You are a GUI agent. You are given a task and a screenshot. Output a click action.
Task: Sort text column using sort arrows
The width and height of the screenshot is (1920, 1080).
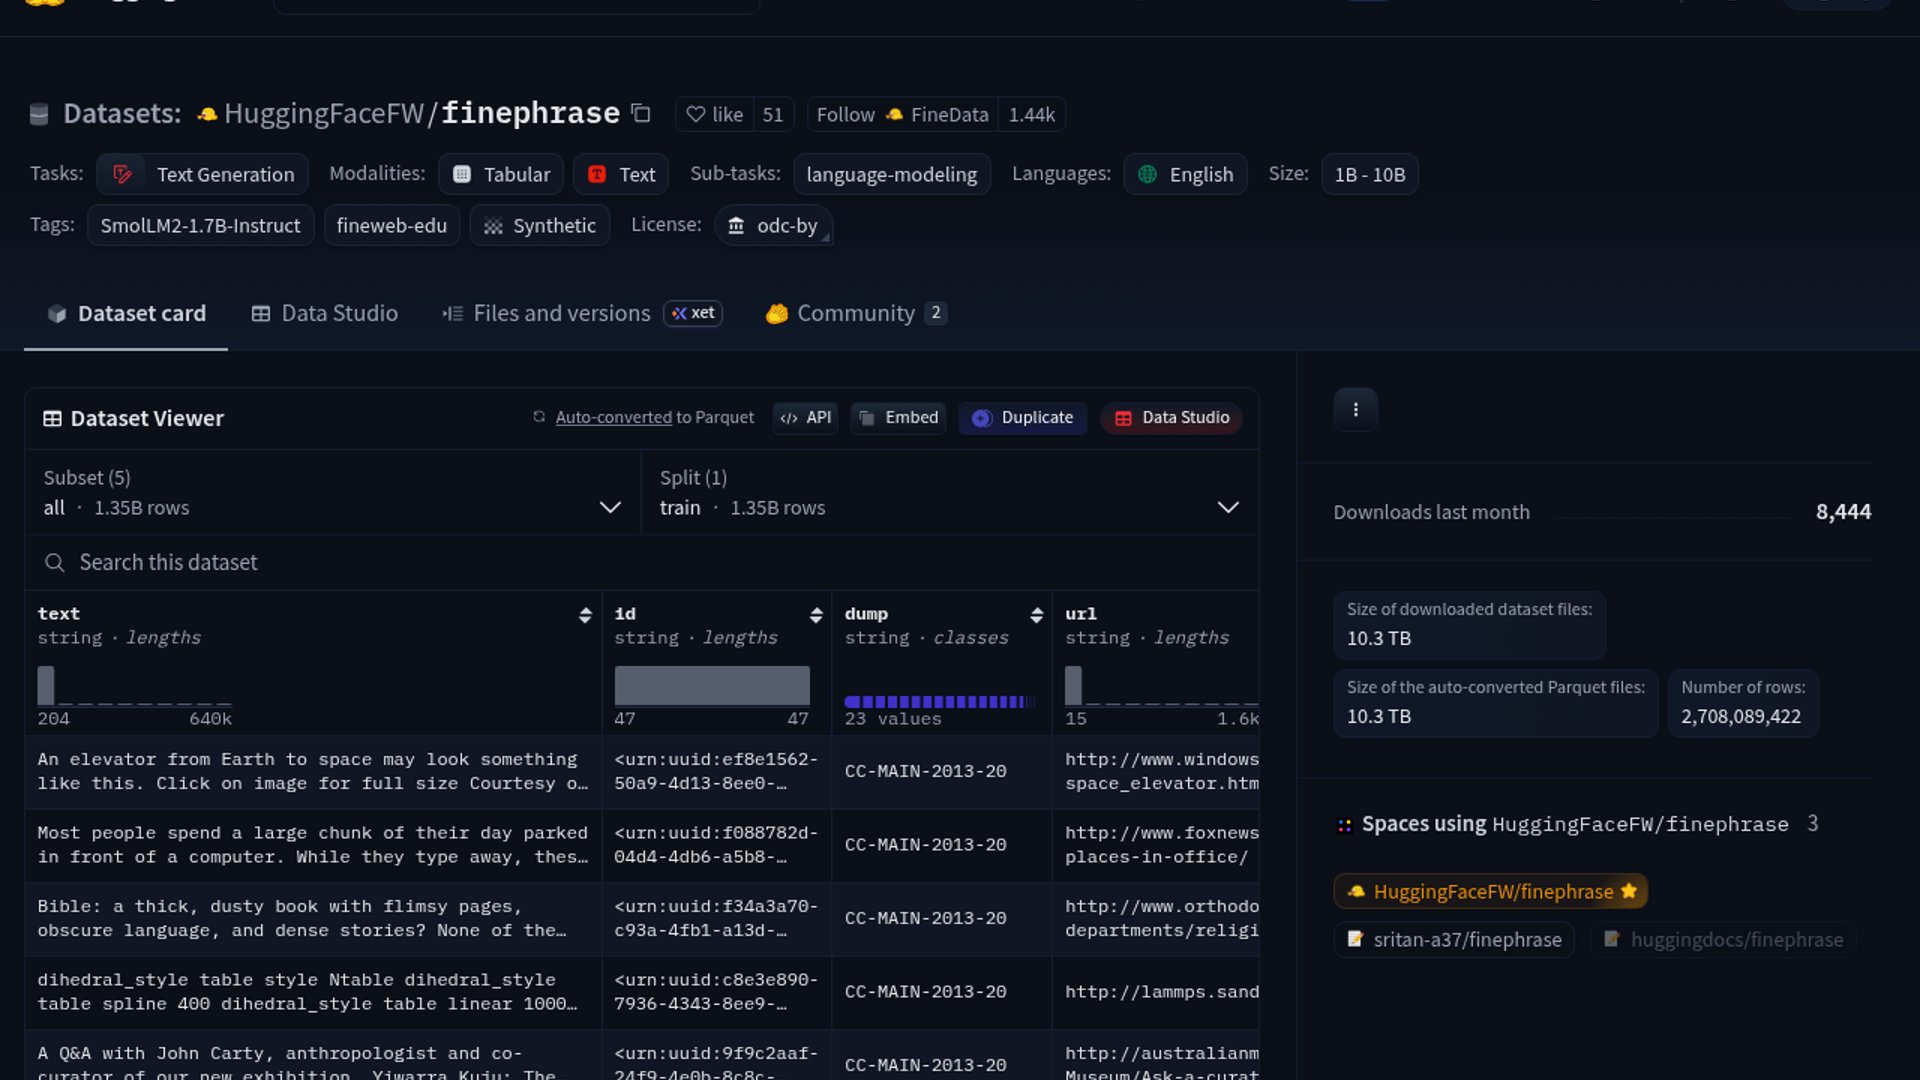click(585, 615)
